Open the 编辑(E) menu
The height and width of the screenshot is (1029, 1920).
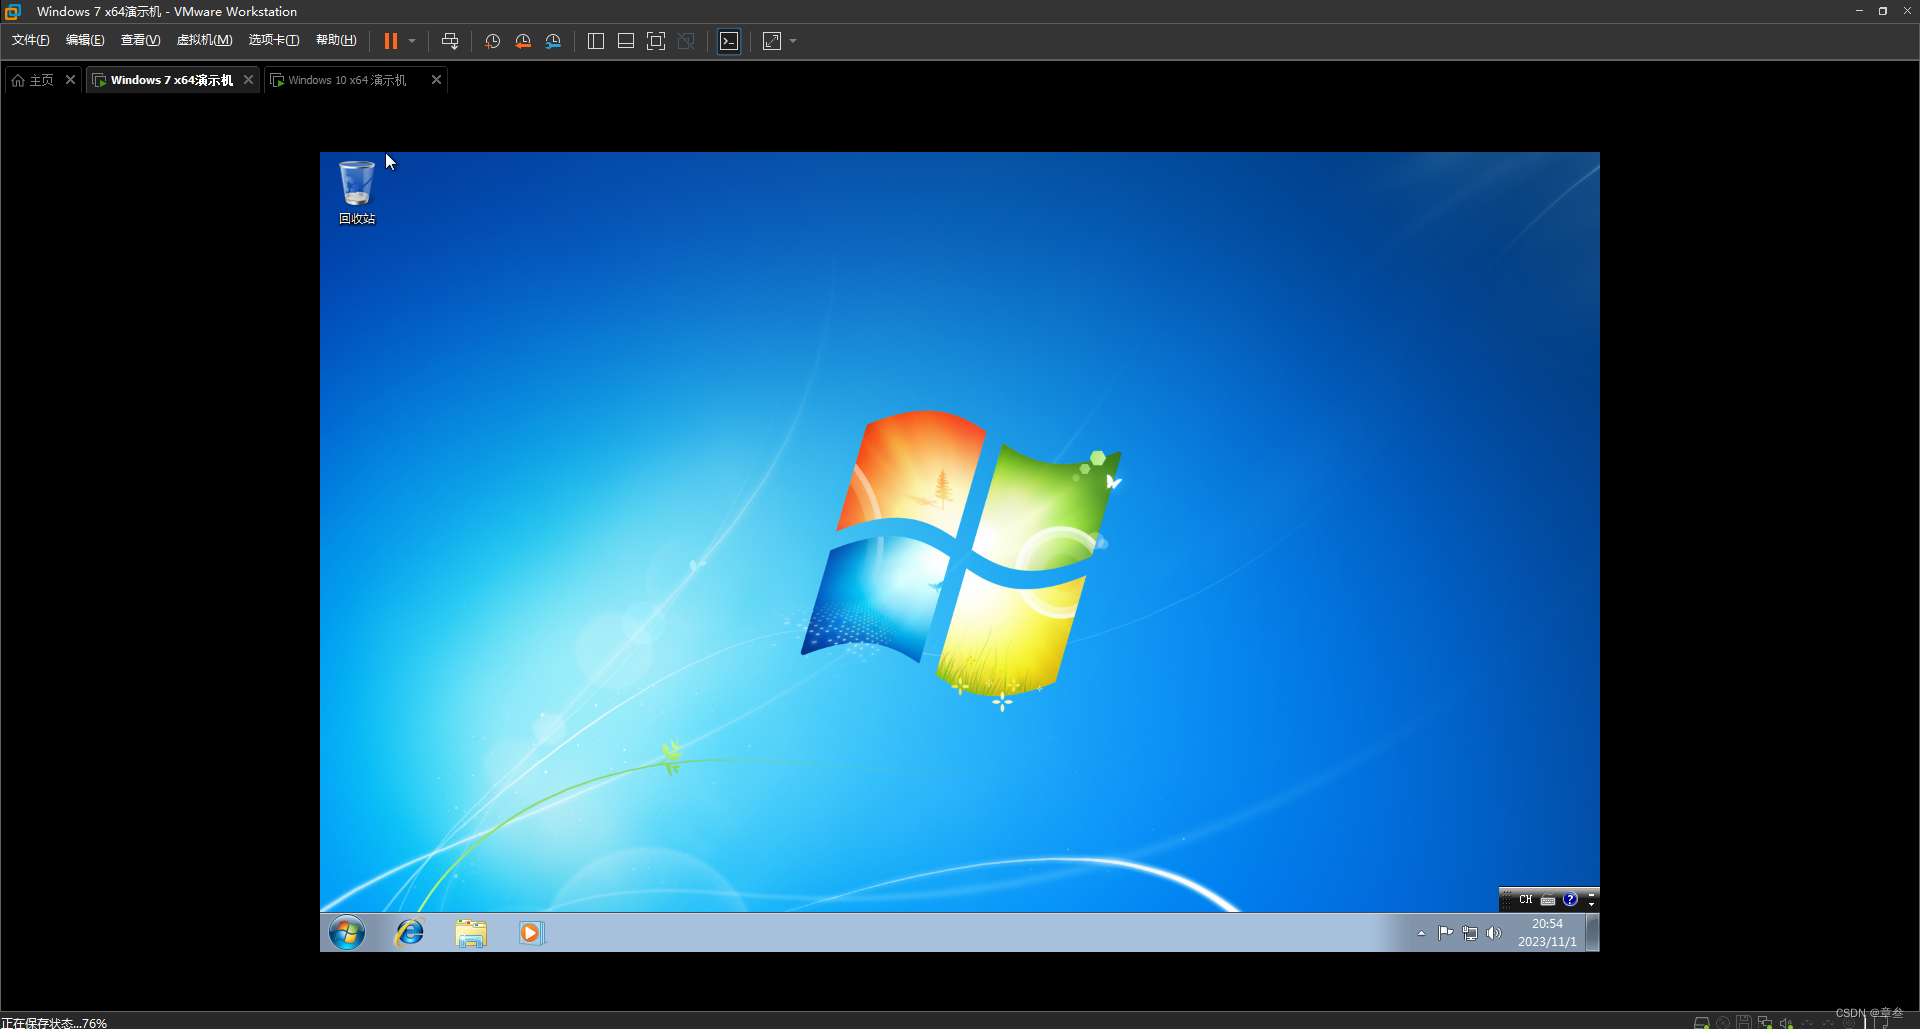[85, 40]
